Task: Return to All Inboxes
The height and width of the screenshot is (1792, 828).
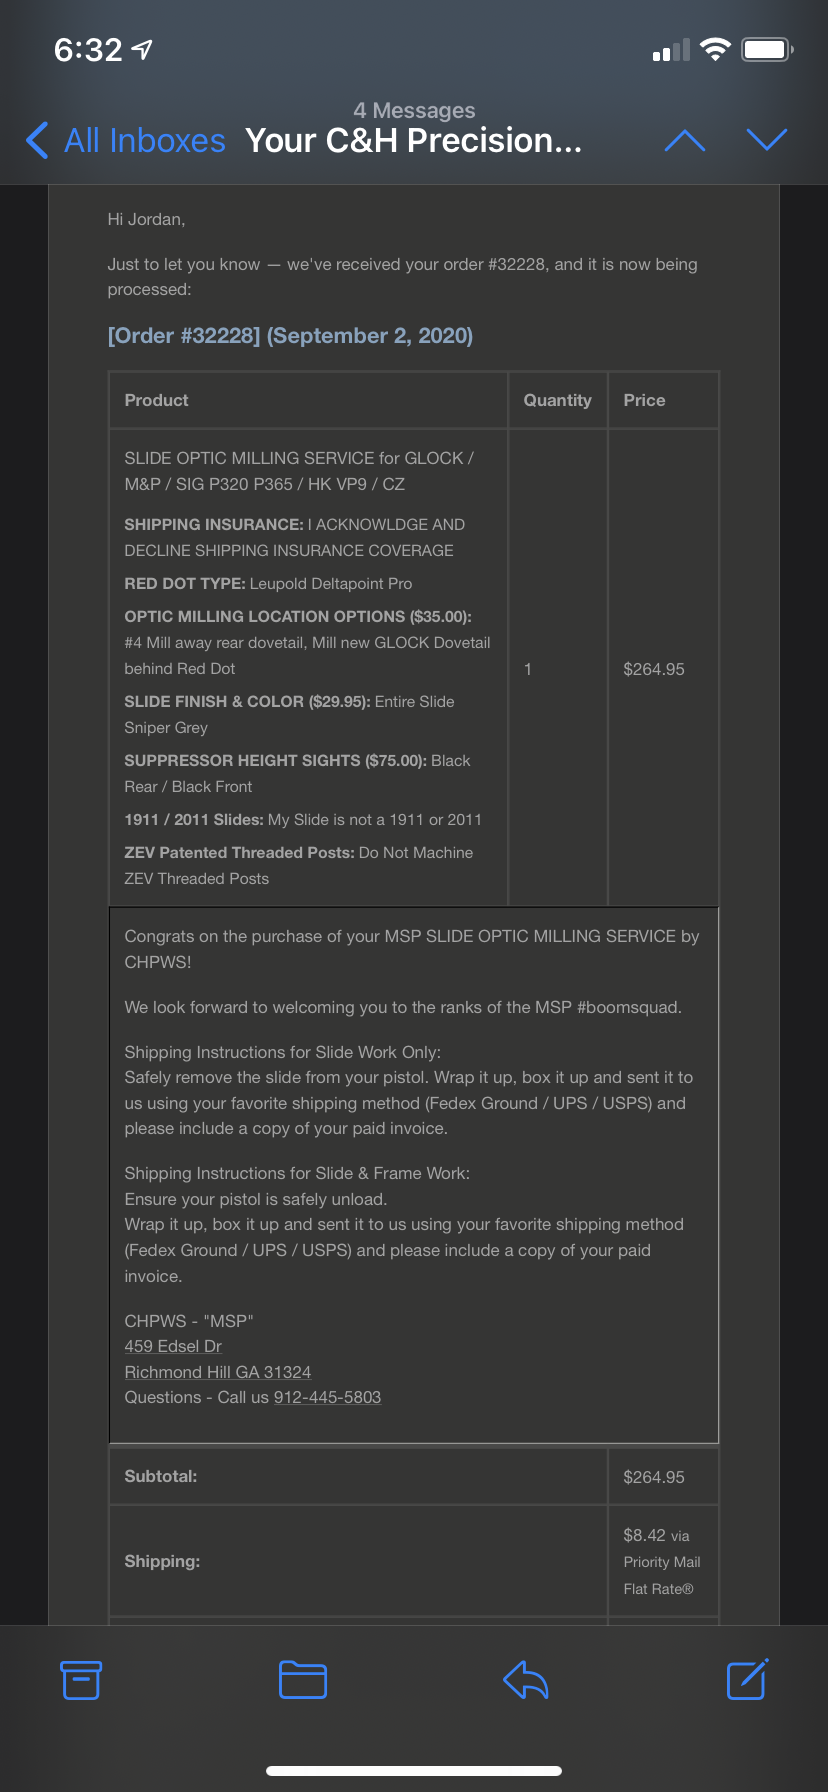Action: [144, 141]
